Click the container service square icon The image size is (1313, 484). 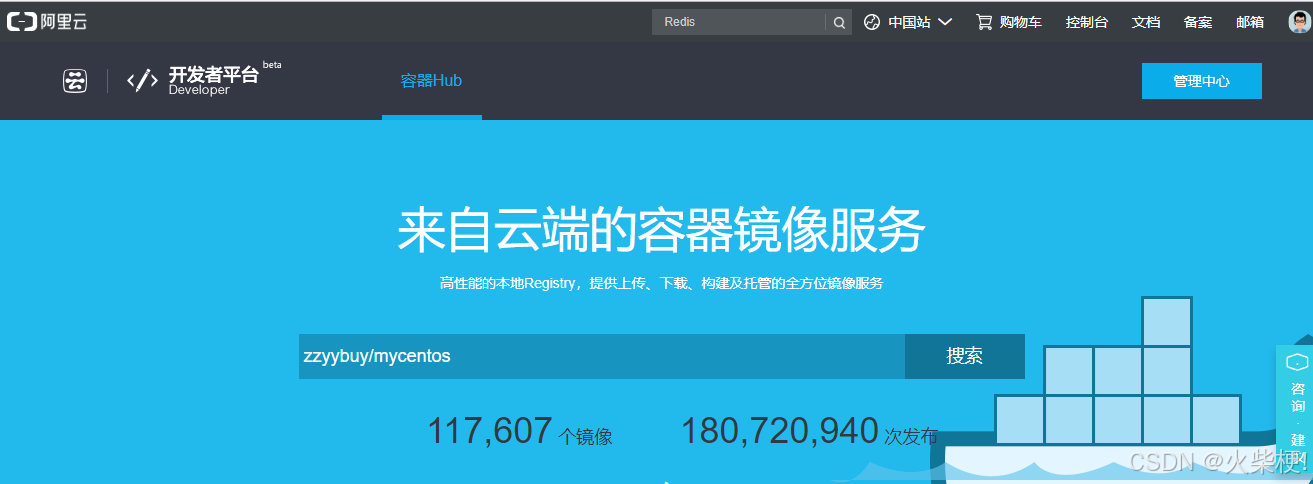75,81
